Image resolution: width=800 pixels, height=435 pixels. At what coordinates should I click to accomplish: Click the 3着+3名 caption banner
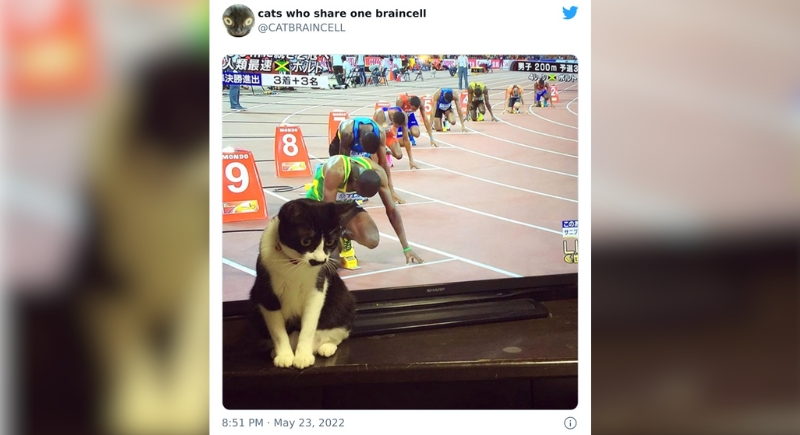tap(295, 81)
